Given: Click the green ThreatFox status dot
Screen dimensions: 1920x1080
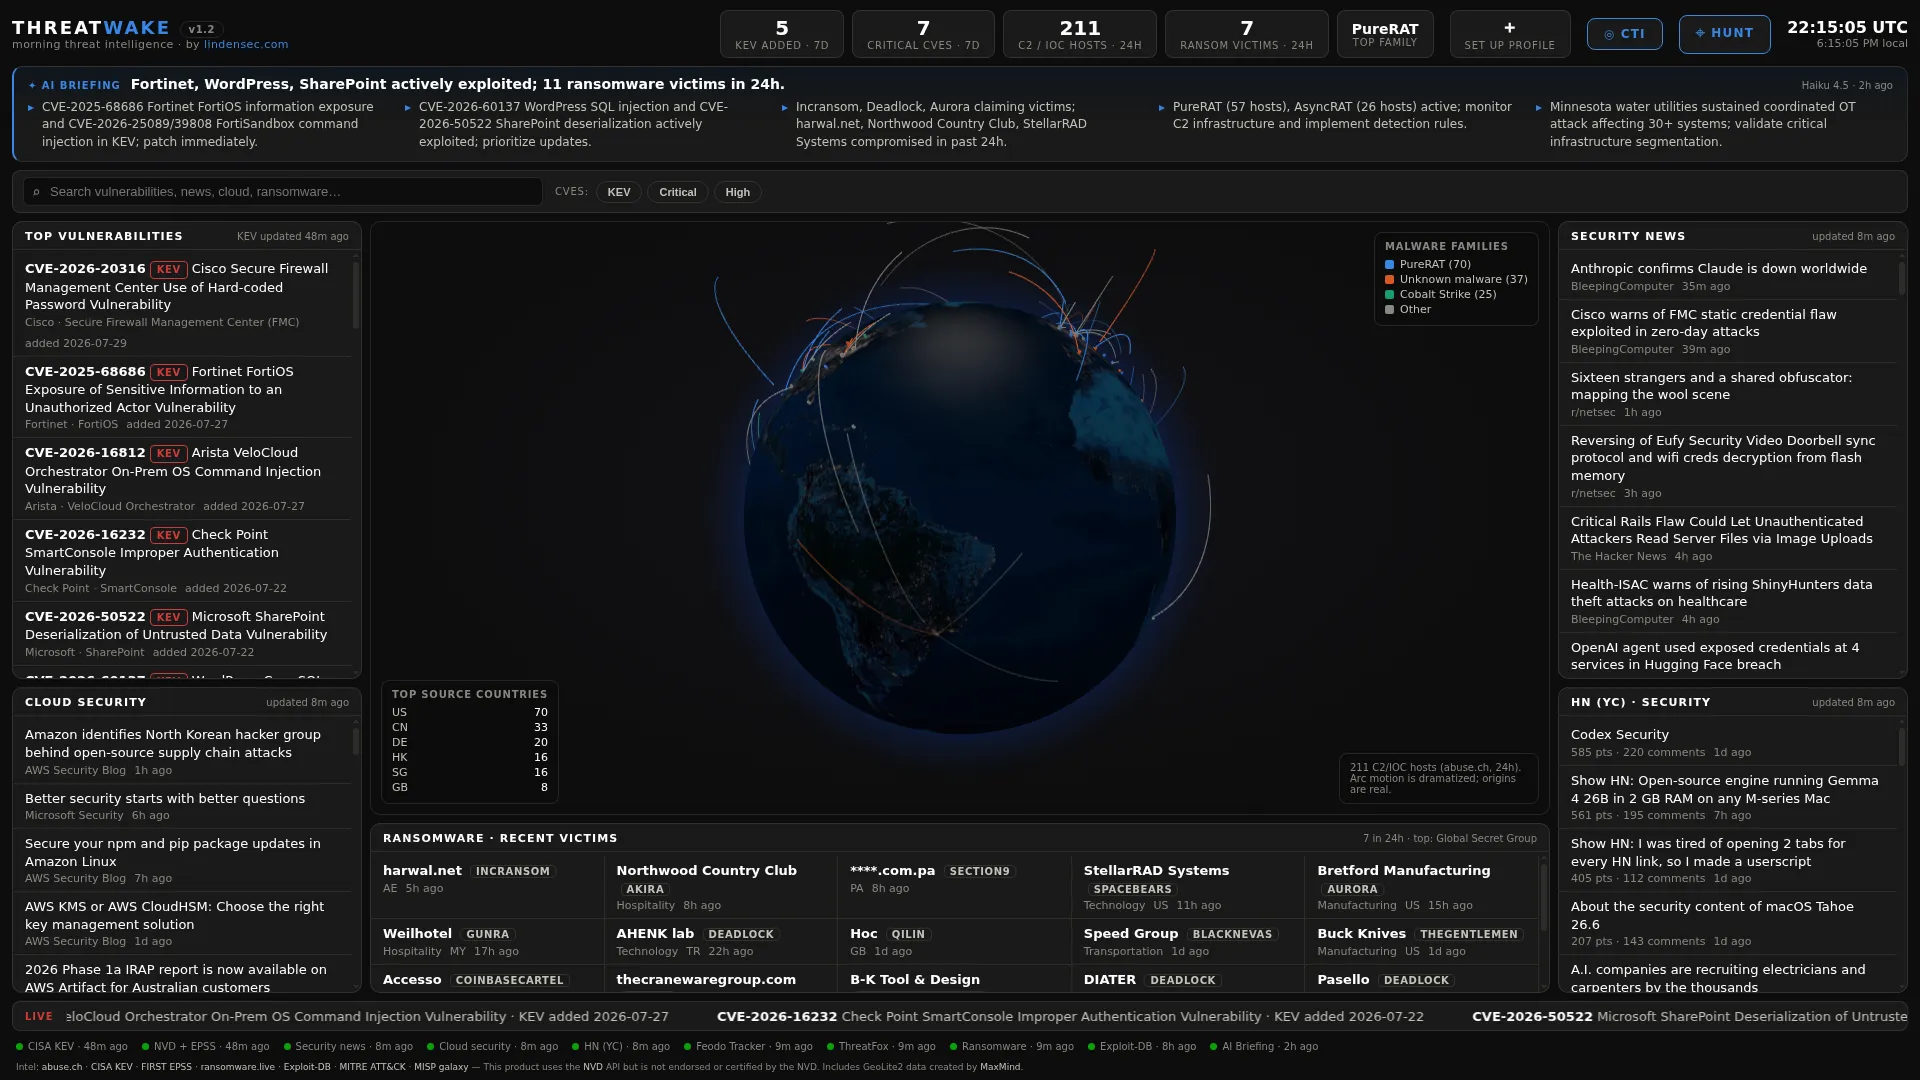Looking at the screenshot, I should (x=830, y=1047).
